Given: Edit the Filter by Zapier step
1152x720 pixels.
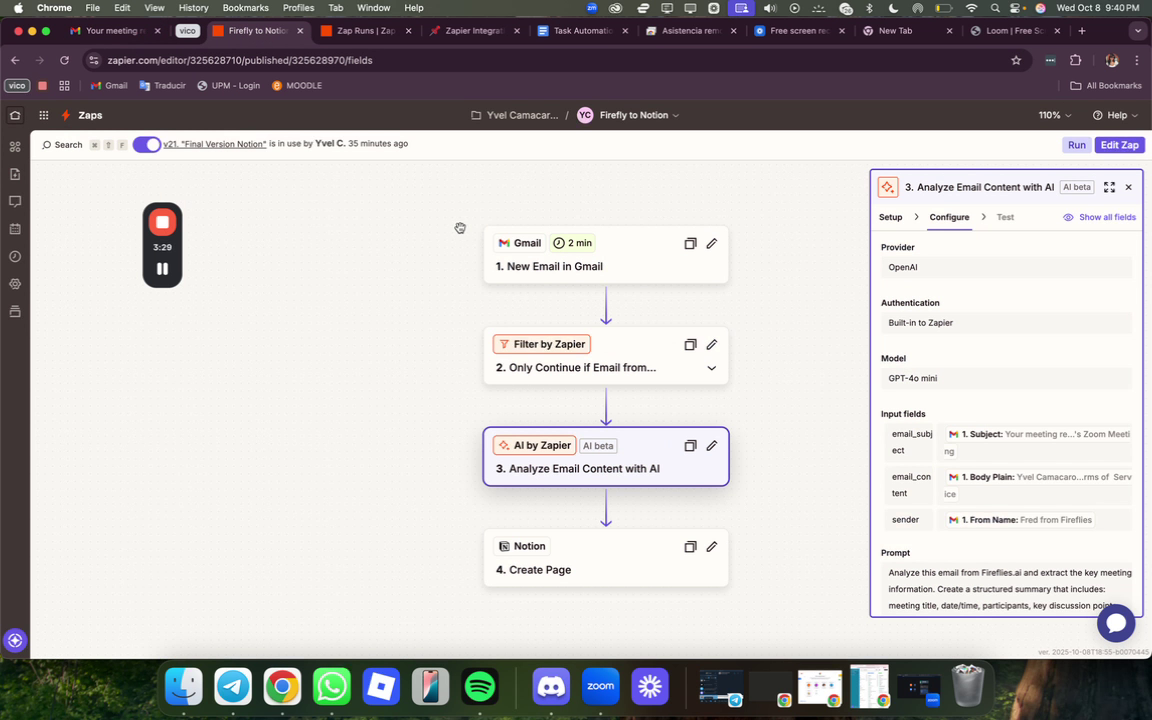Looking at the screenshot, I should (x=711, y=345).
